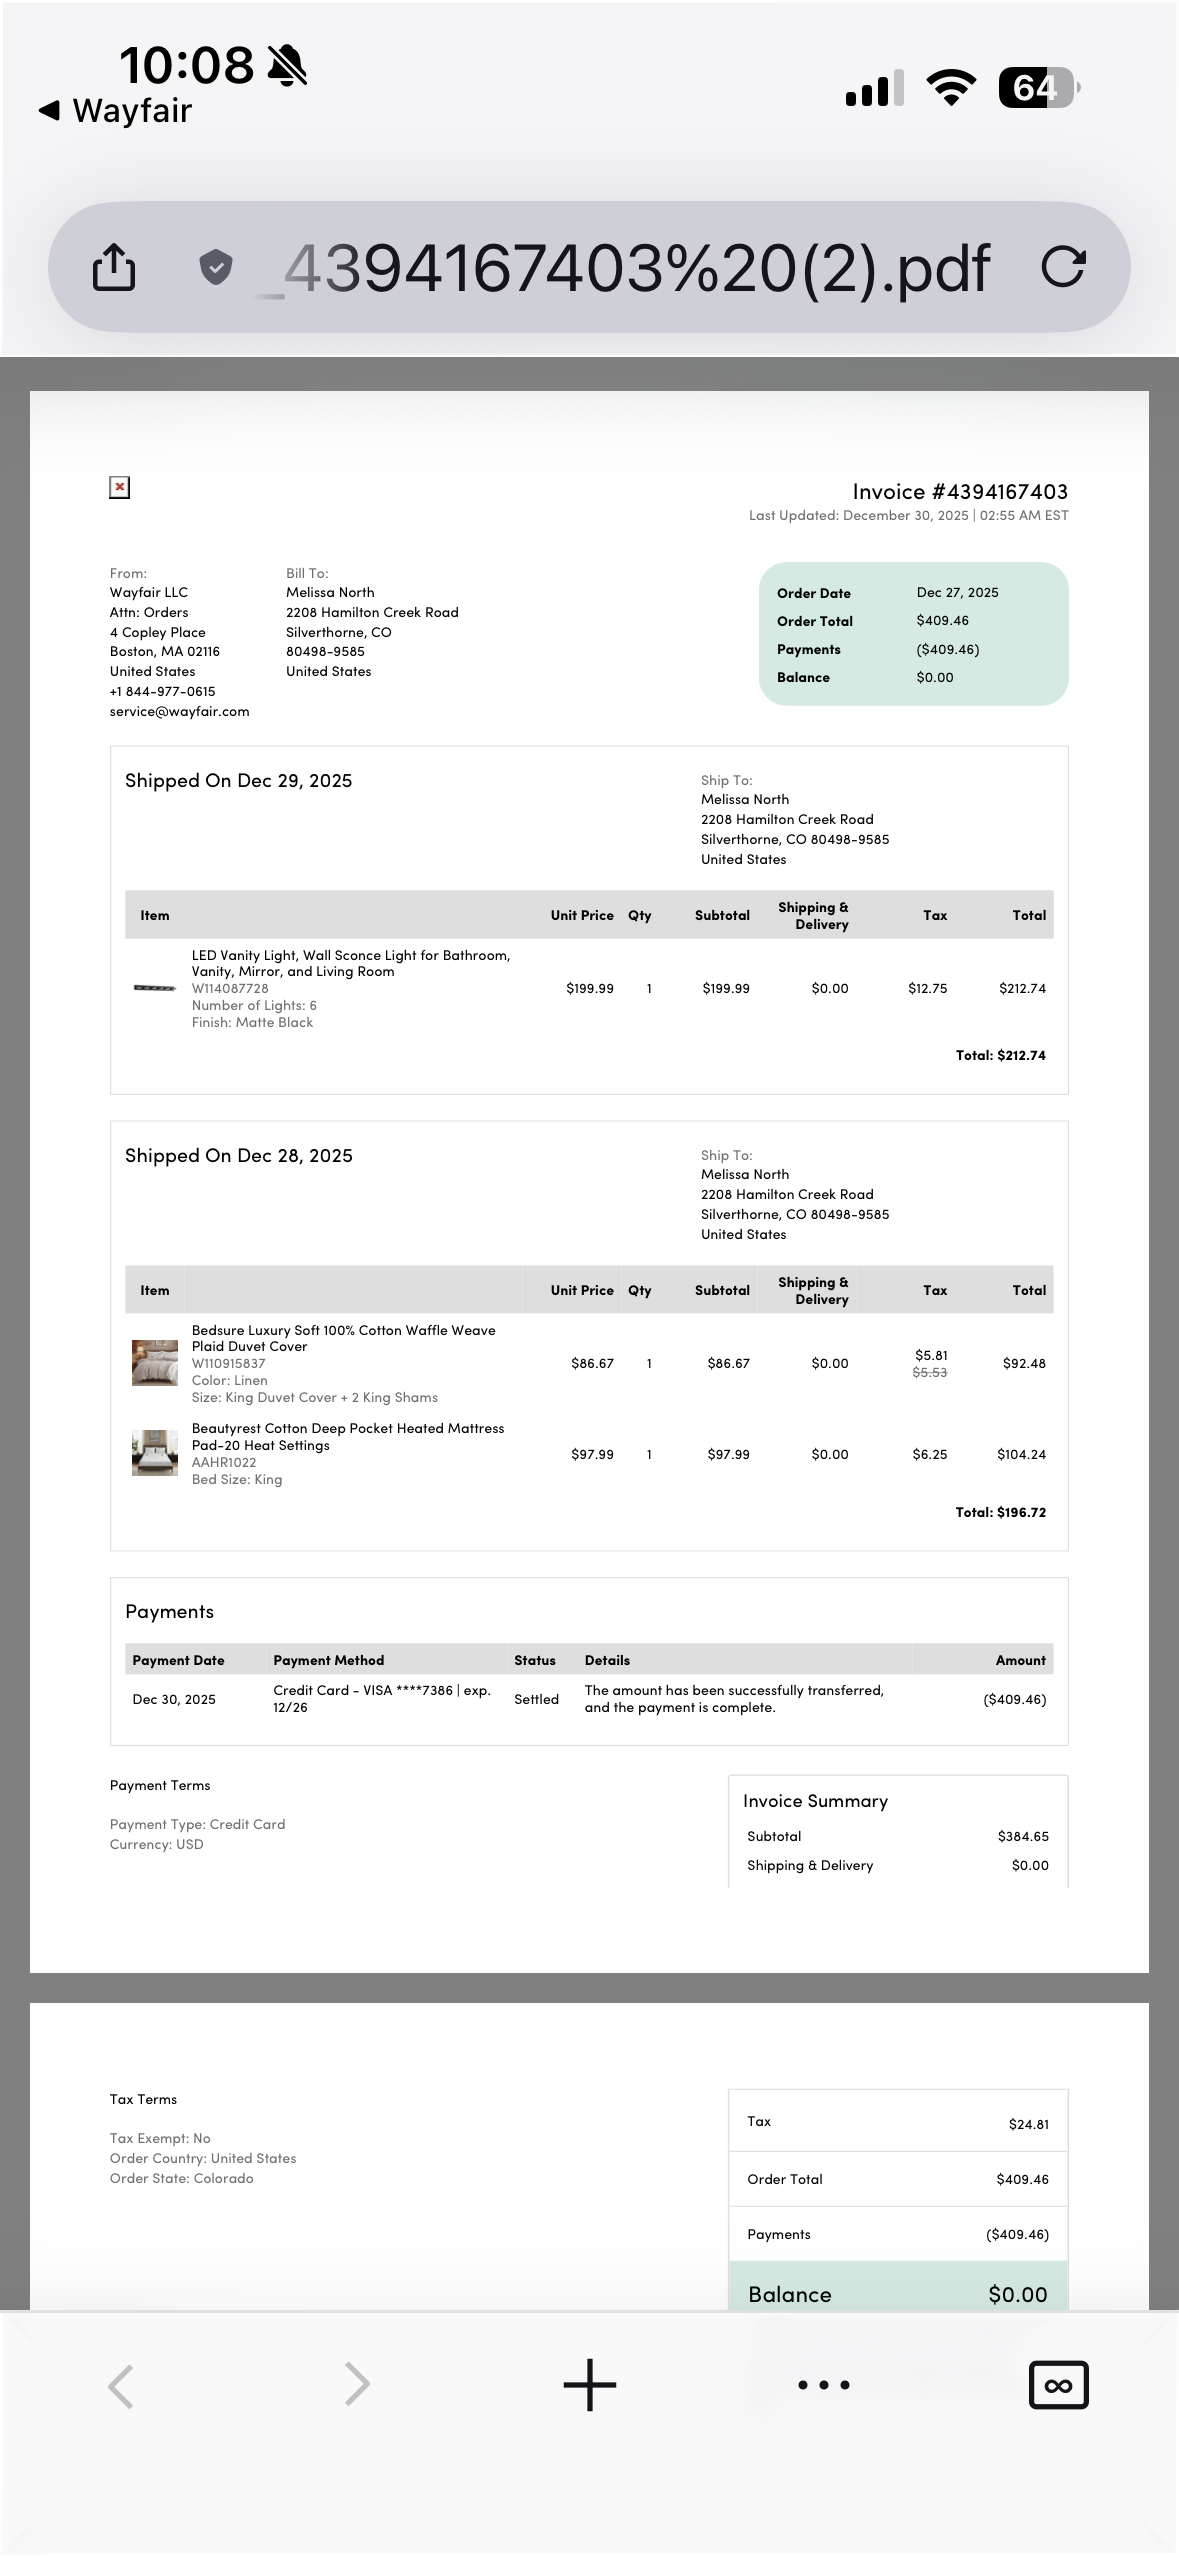Tap the green Balance $0.00 row
Image resolution: width=1179 pixels, height=2556 pixels.
click(x=898, y=2288)
